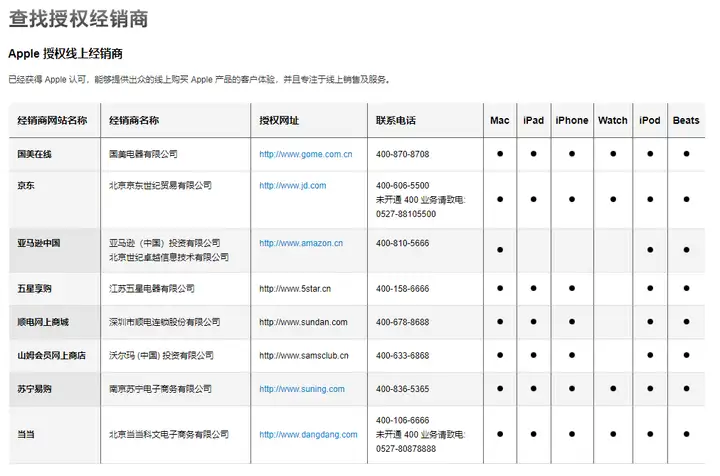The image size is (720, 476).
Task: Click phone number 0527-80878888
Action: [x=406, y=449]
